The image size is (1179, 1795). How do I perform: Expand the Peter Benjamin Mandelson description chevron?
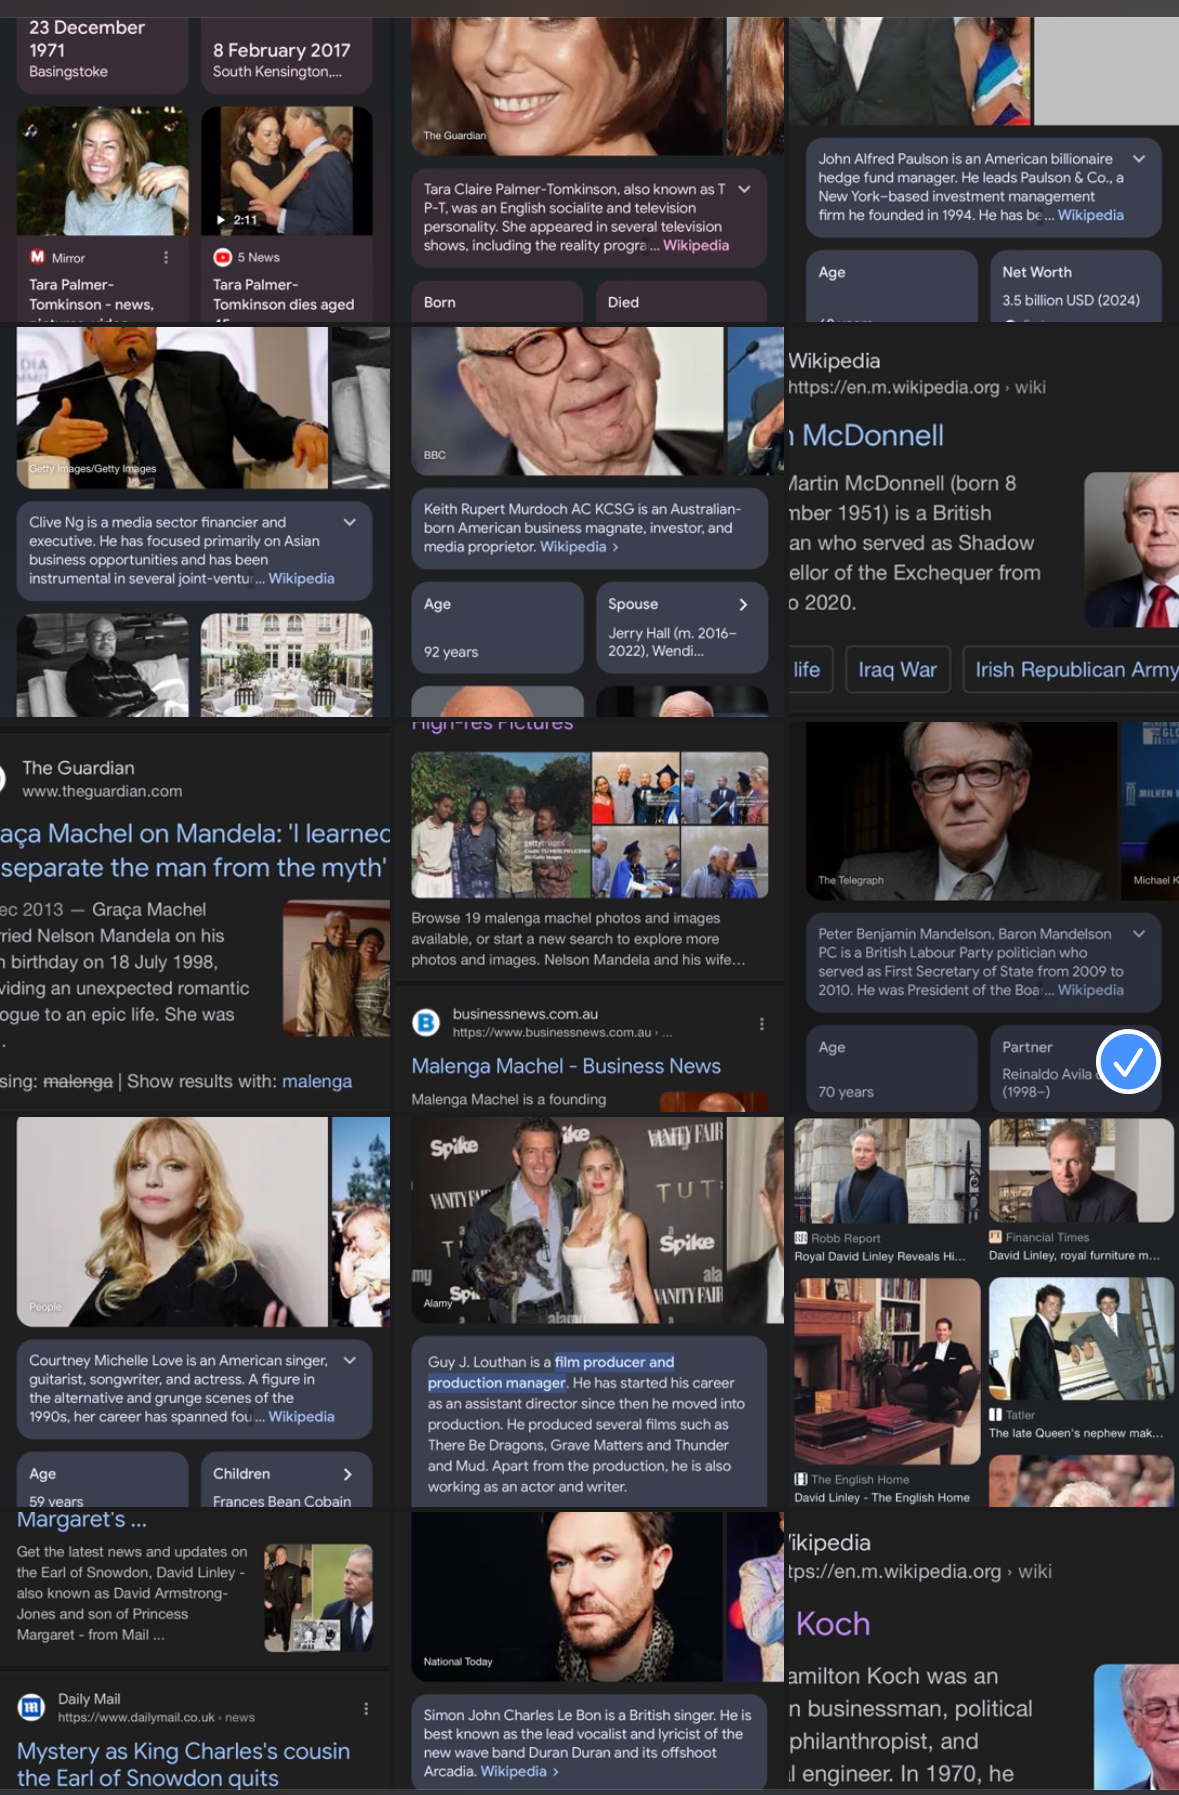[x=1139, y=934]
